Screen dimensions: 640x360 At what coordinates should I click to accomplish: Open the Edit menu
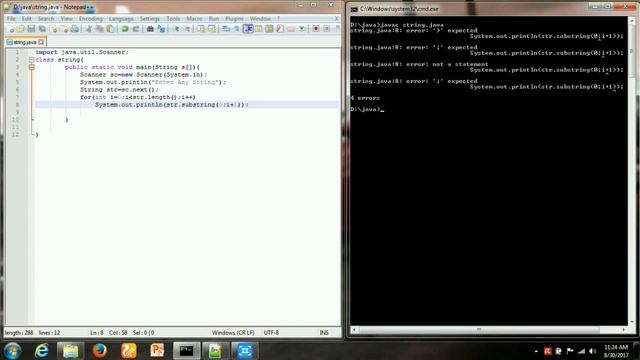27,19
